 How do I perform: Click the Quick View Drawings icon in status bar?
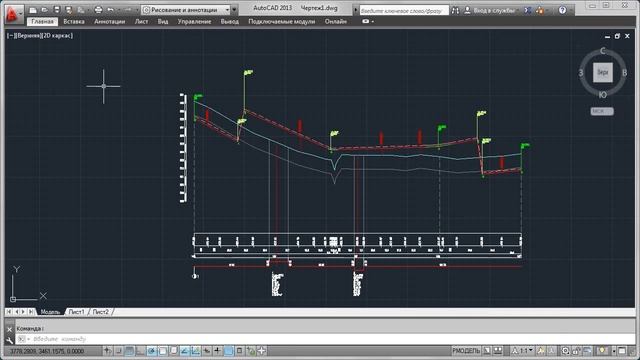498,351
